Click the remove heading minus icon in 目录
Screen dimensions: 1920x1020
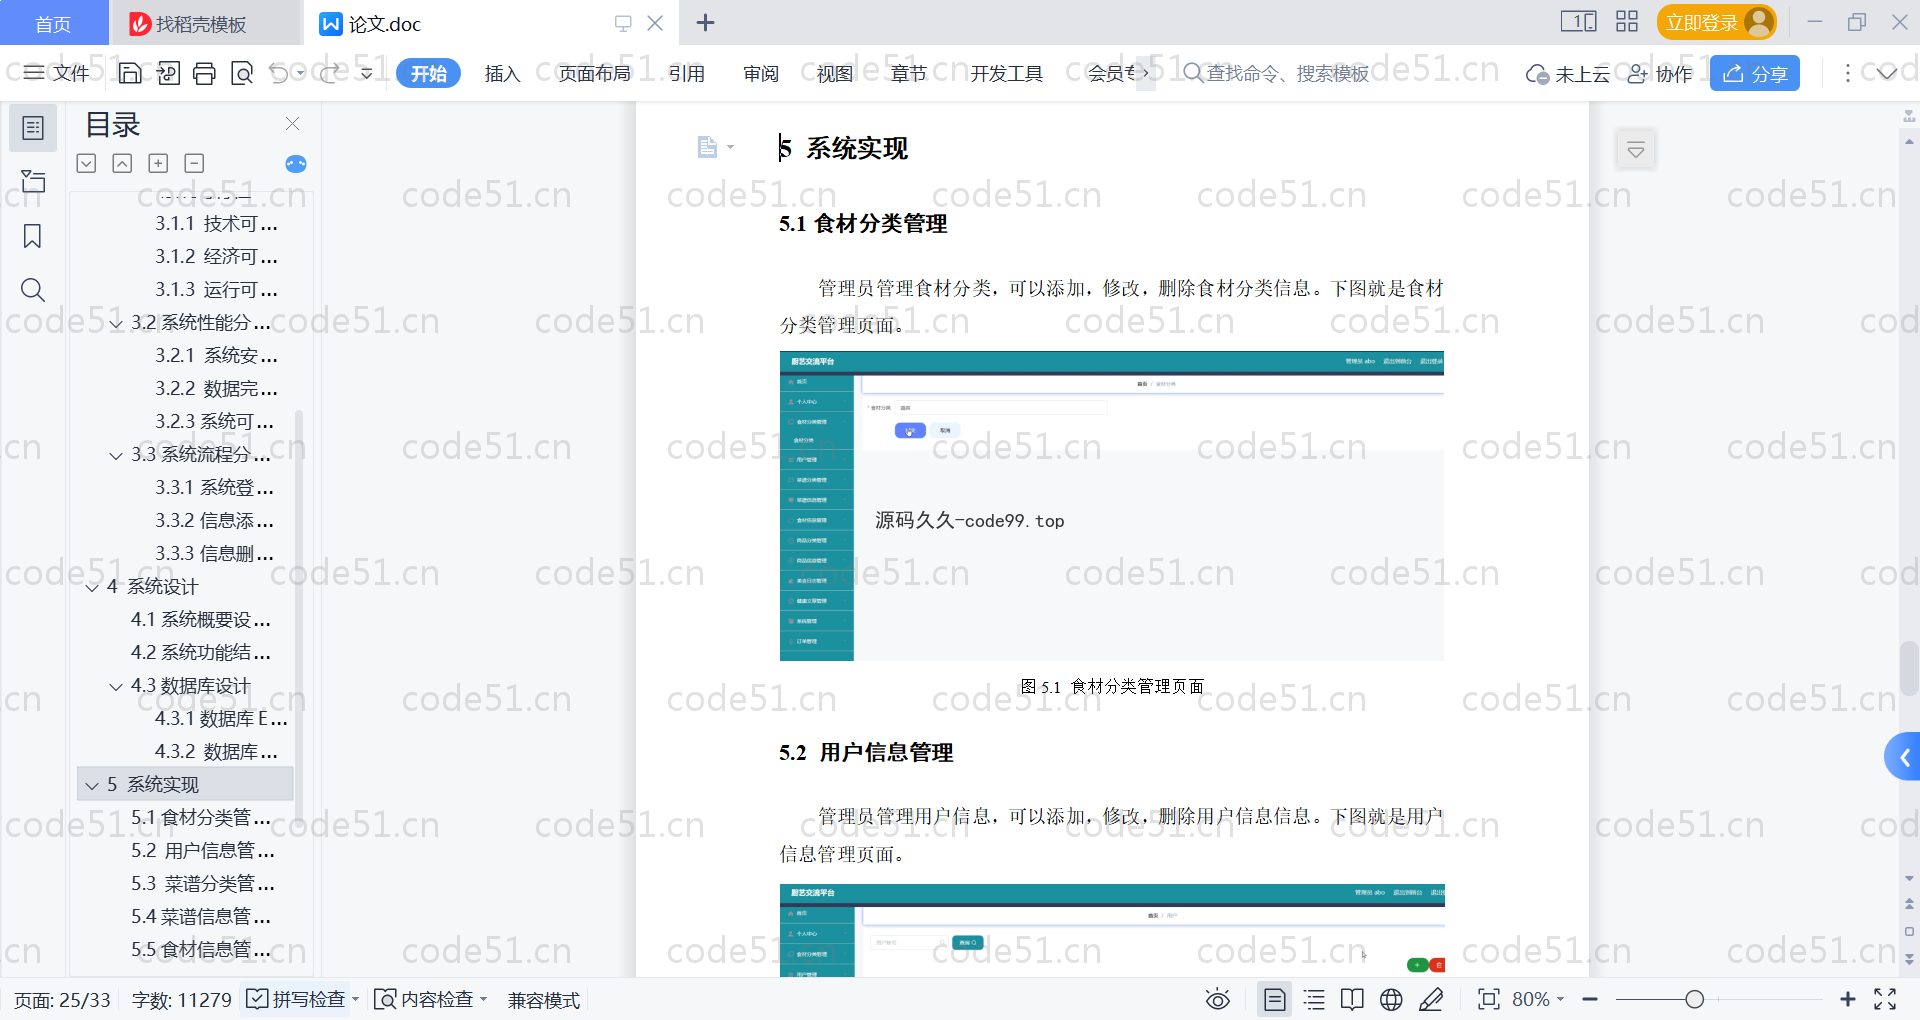point(194,163)
